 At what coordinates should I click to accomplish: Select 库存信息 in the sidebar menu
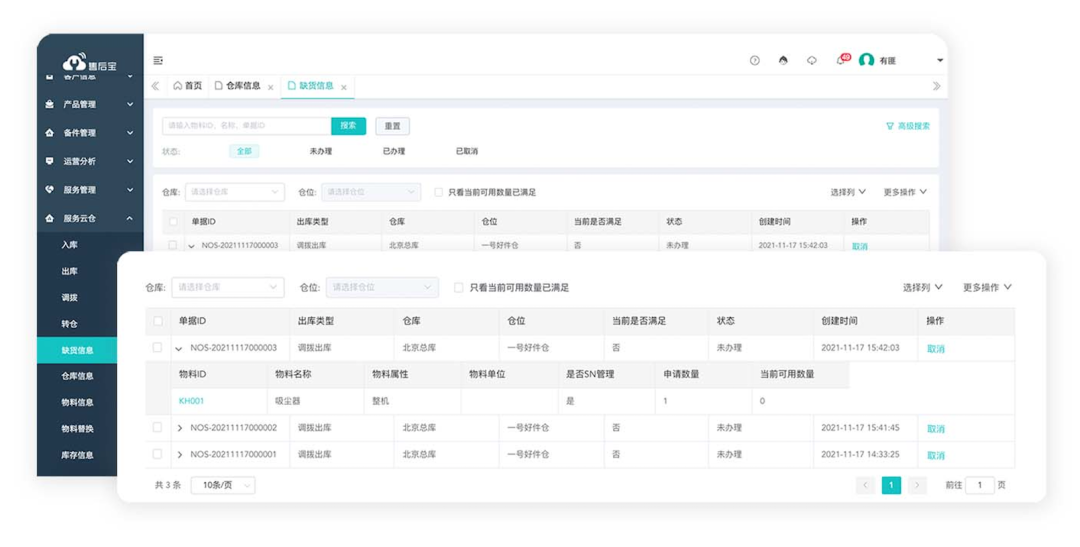tap(78, 455)
